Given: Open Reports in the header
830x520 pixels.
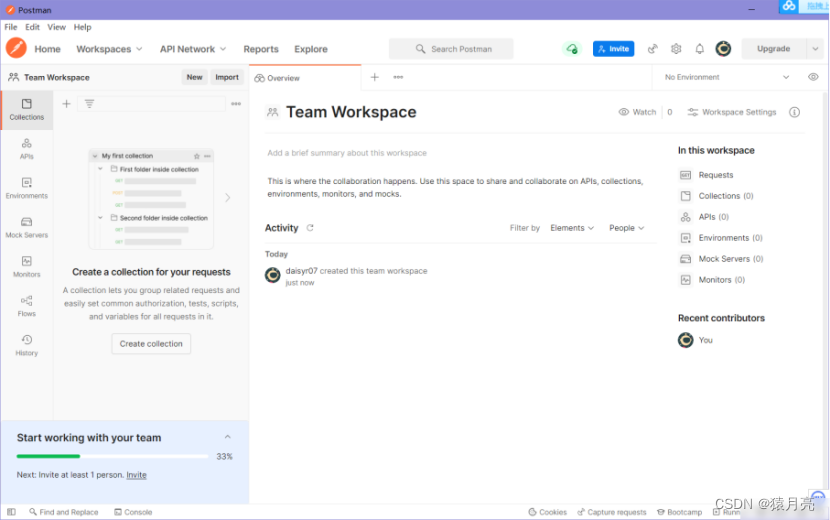Looking at the screenshot, I should coord(261,49).
